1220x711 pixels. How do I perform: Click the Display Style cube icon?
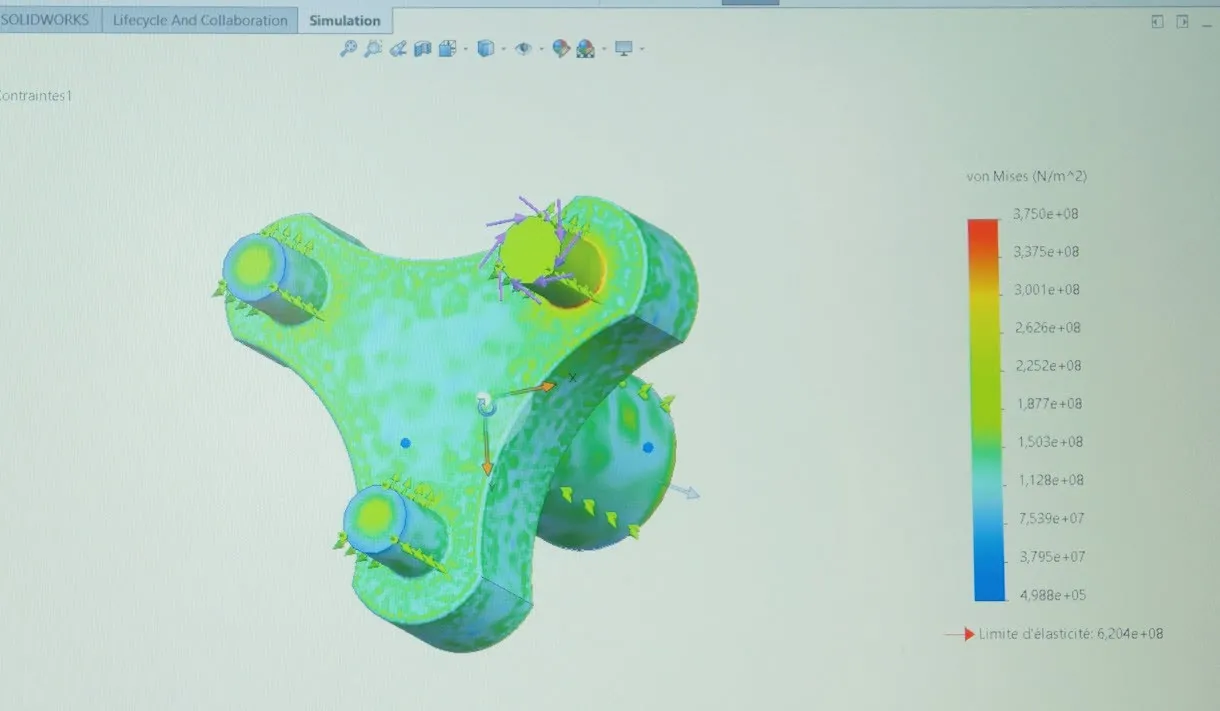(x=485, y=48)
